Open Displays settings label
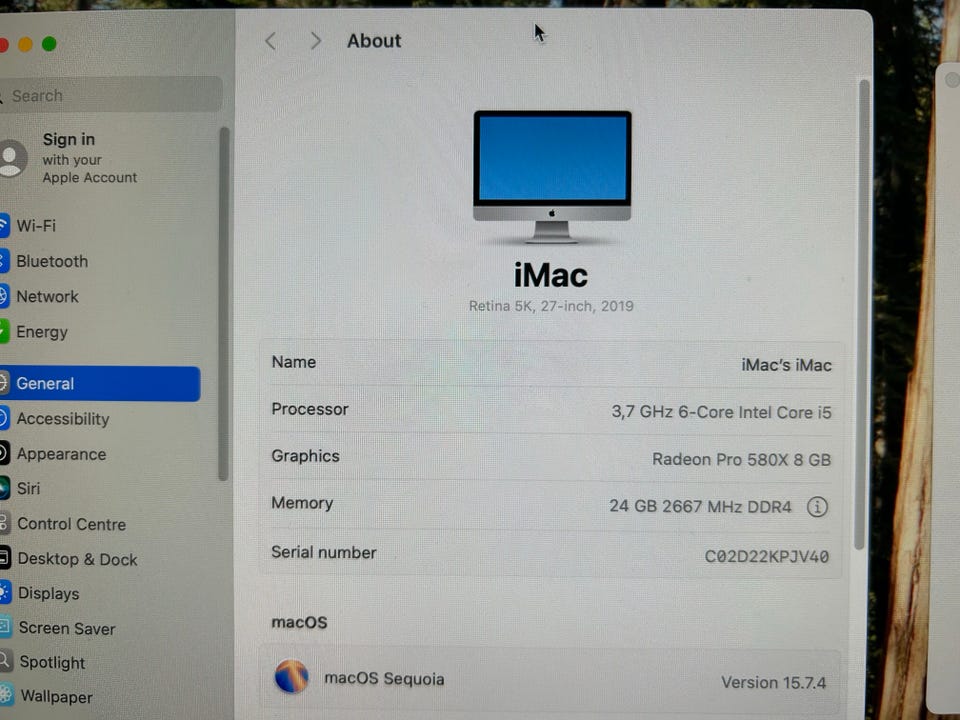The height and width of the screenshot is (720, 960). pos(48,594)
